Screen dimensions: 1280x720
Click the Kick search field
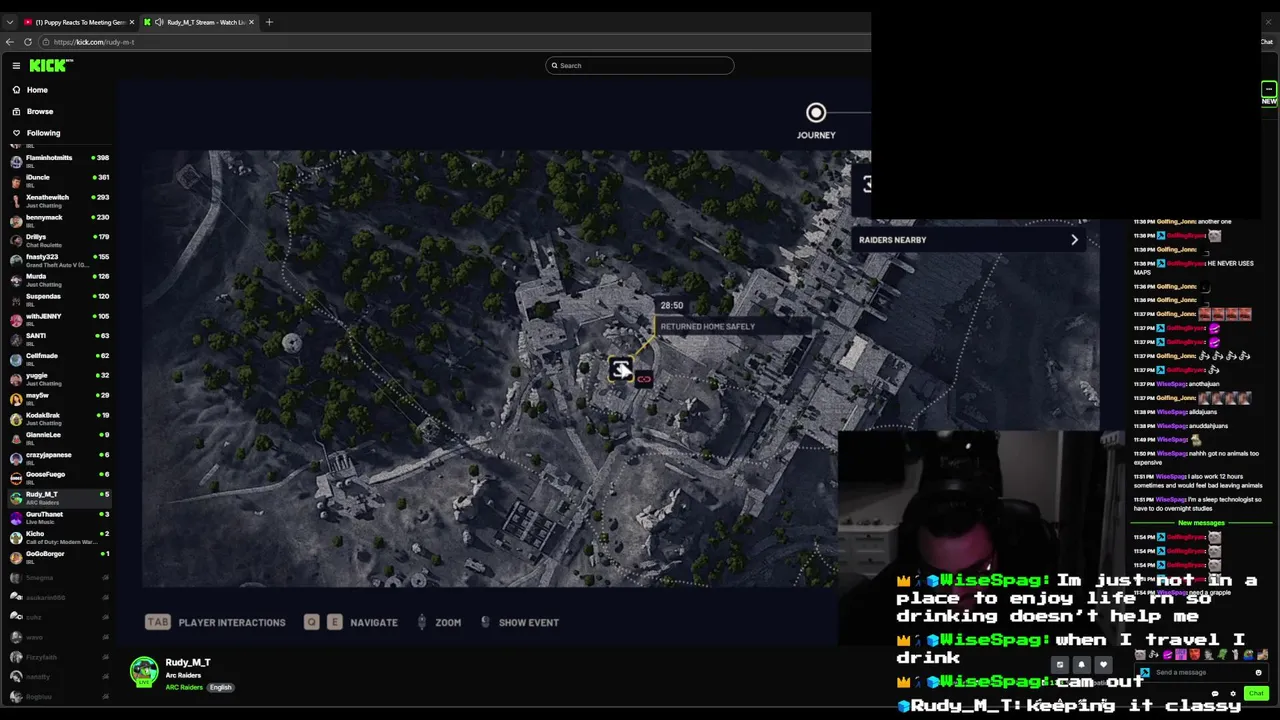(x=640, y=65)
